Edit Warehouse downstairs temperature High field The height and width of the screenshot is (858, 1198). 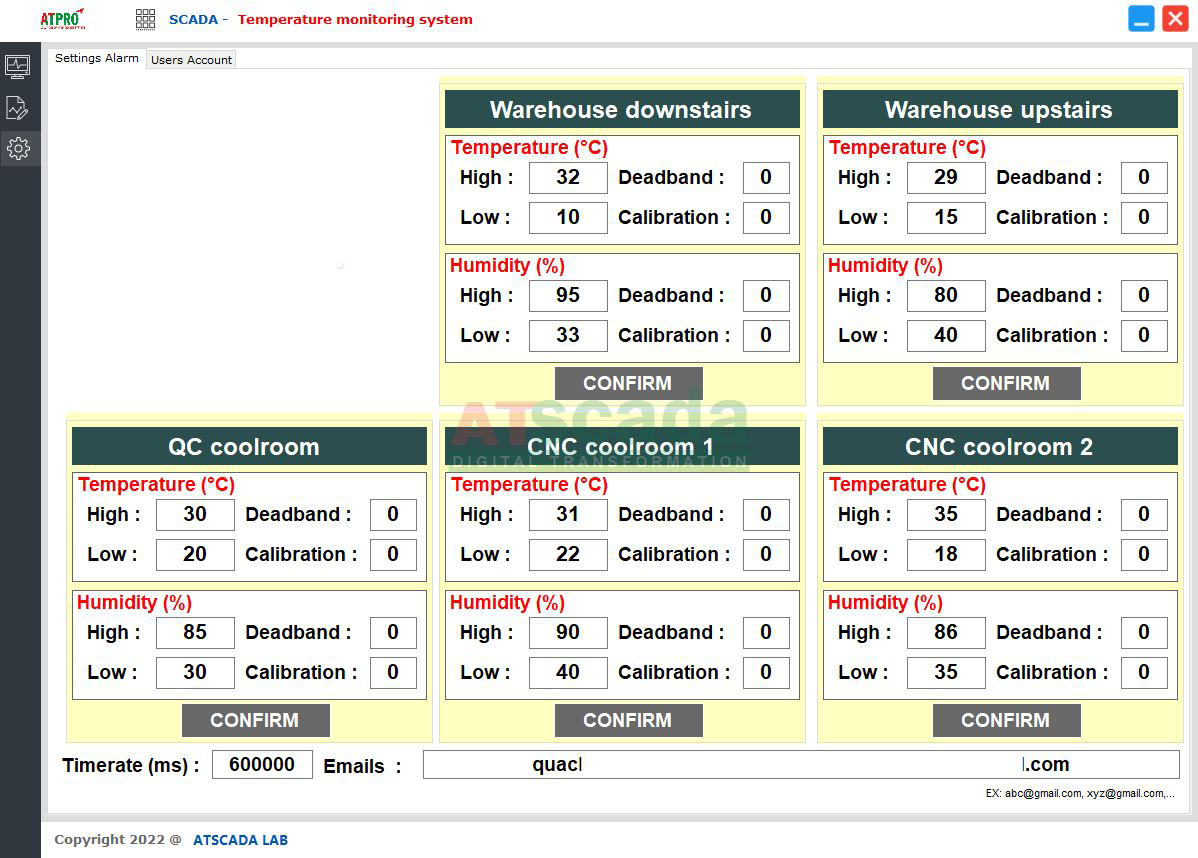(568, 178)
